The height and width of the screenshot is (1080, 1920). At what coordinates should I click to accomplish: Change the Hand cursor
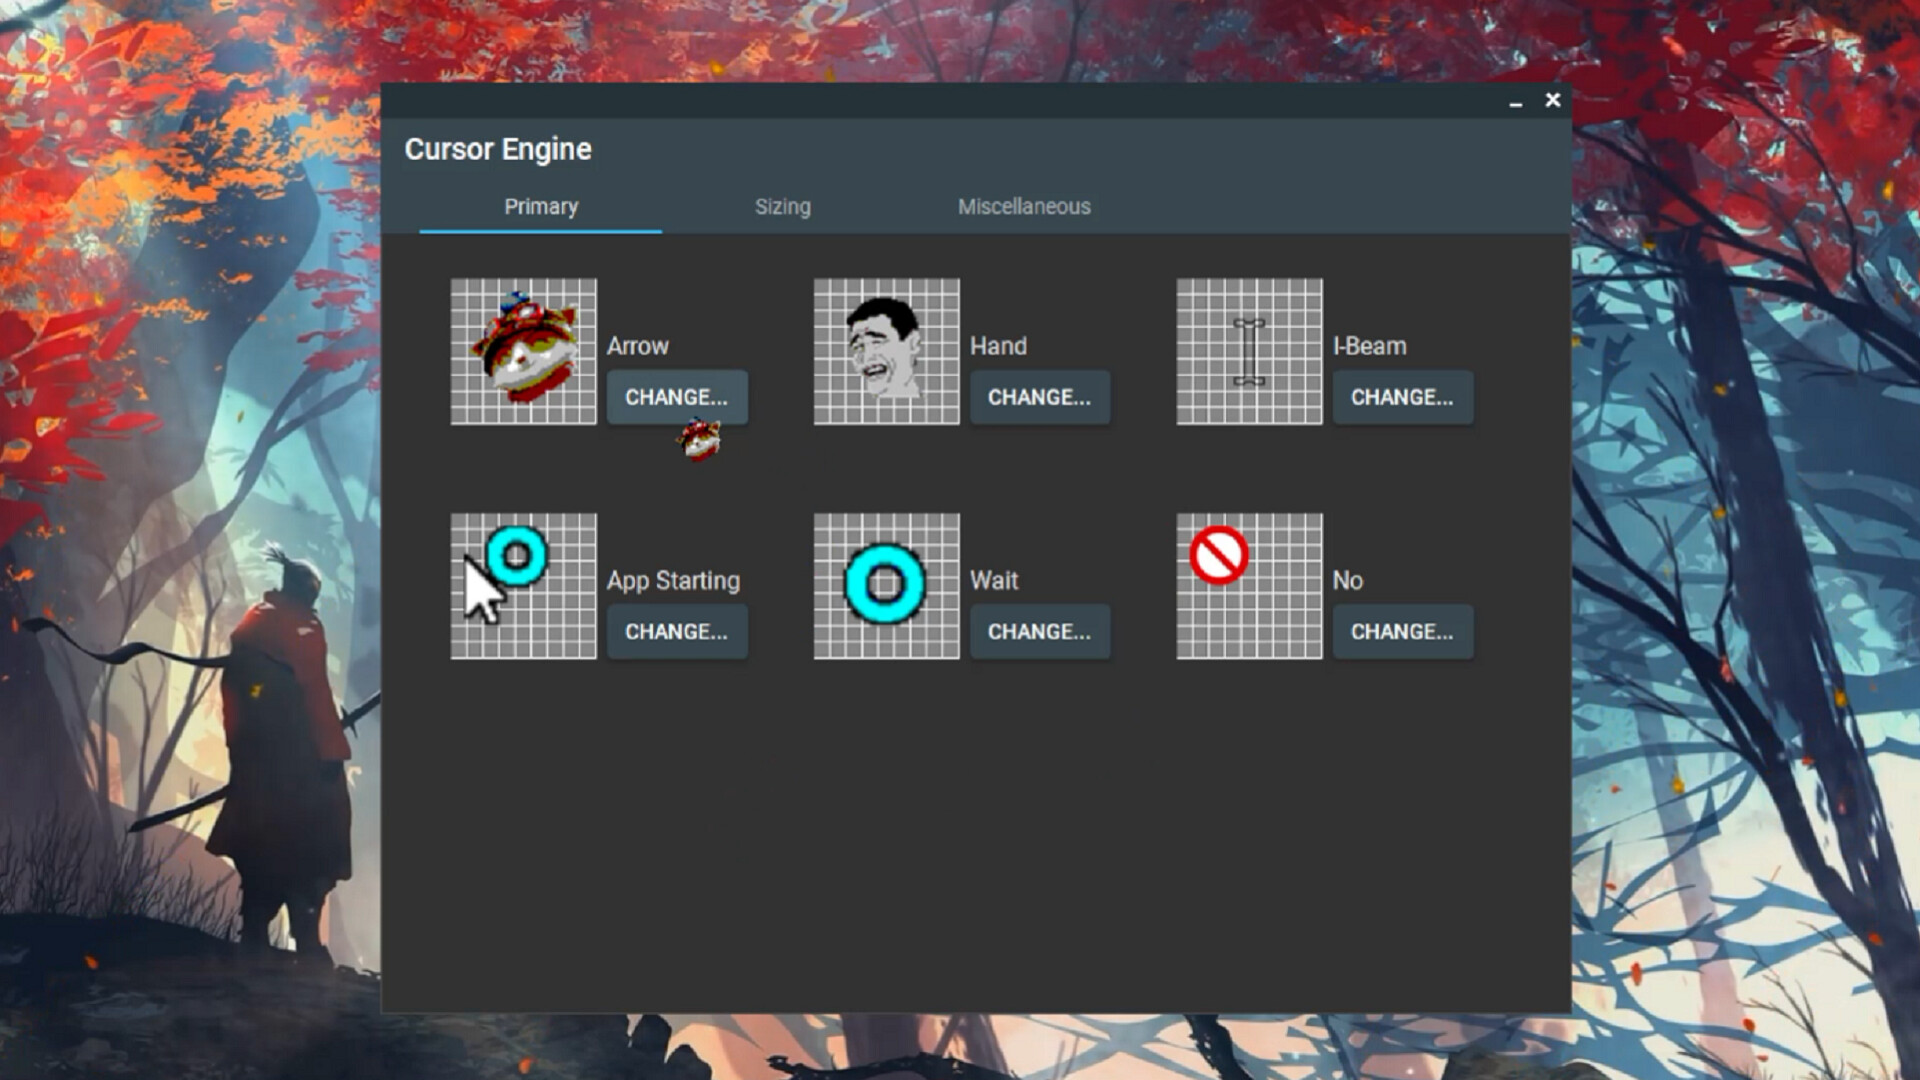point(1040,397)
